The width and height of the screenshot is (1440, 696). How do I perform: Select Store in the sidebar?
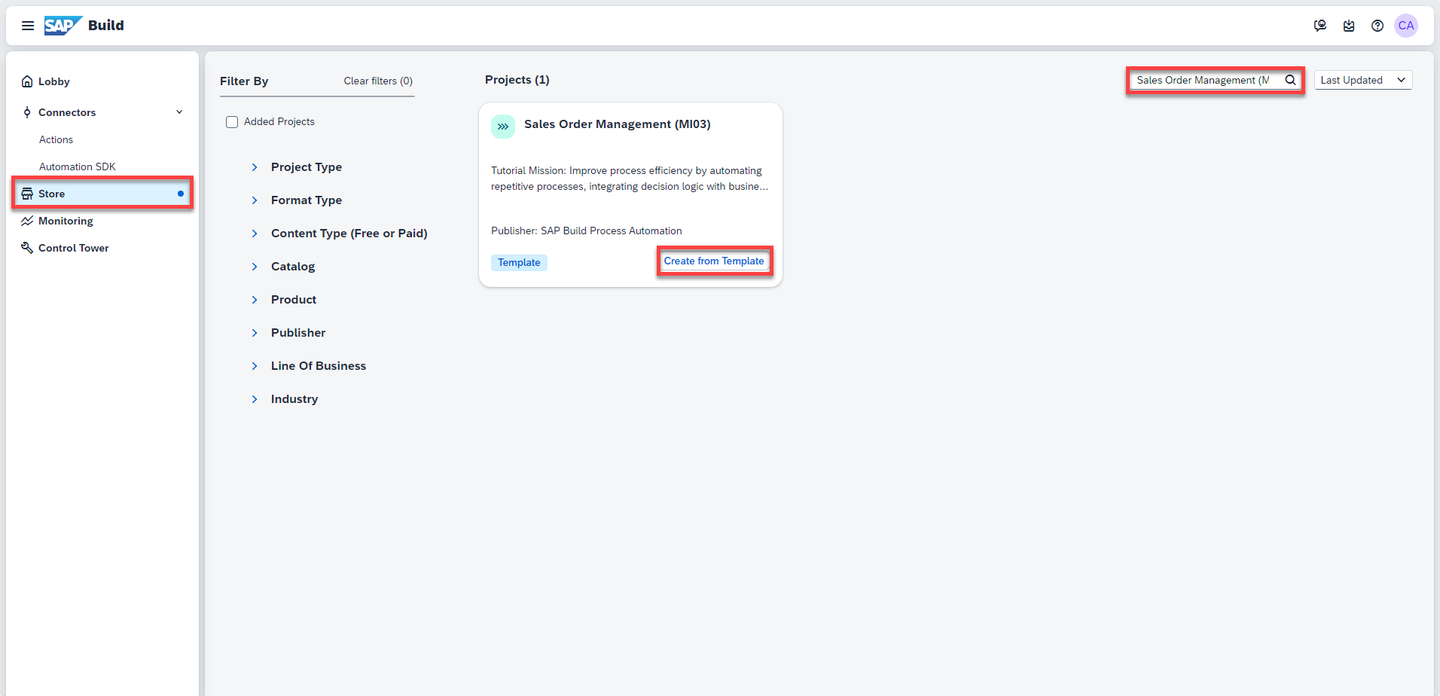point(102,194)
